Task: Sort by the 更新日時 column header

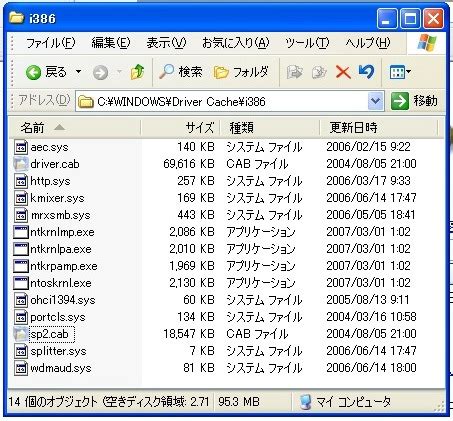Action: 378,127
